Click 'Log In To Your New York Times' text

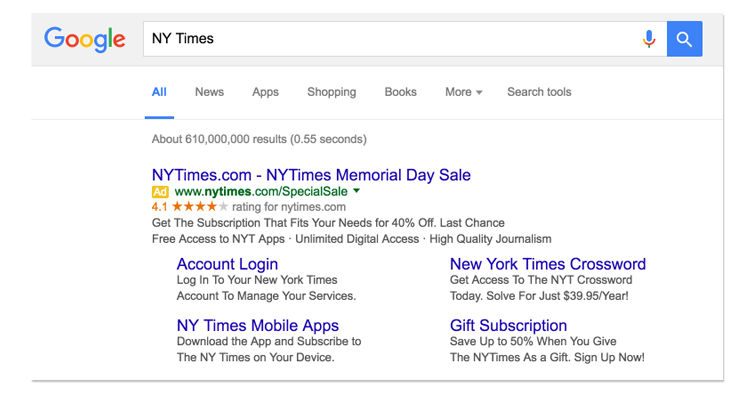coord(257,280)
